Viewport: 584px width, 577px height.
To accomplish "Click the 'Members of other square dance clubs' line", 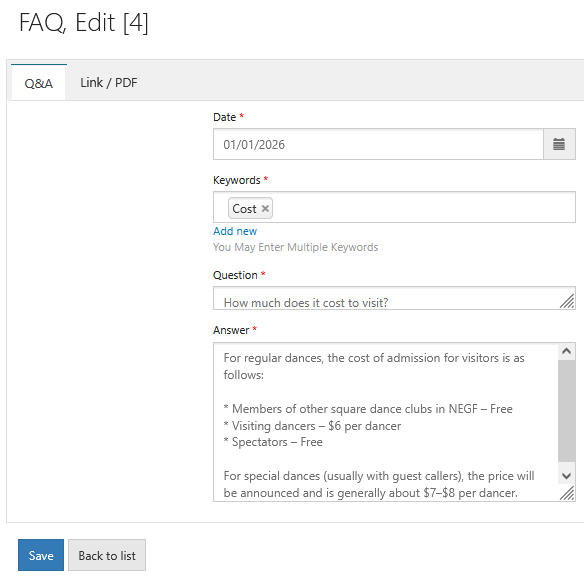I will pyautogui.click(x=368, y=409).
